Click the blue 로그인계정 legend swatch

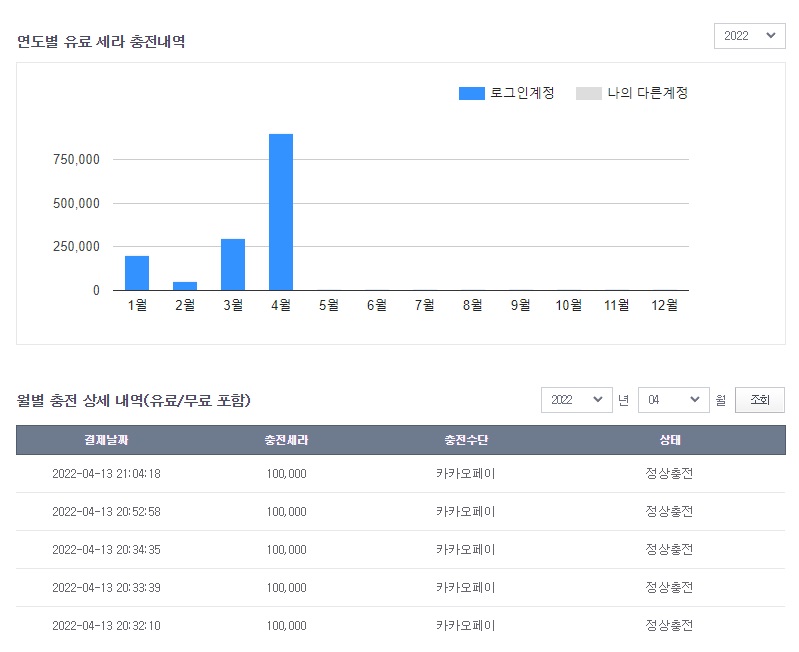tap(471, 93)
